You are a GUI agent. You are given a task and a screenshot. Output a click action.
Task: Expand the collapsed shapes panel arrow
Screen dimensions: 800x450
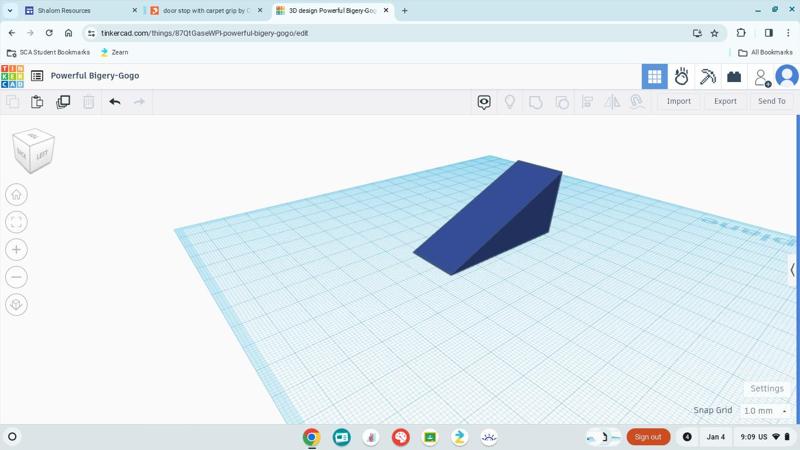click(792, 270)
